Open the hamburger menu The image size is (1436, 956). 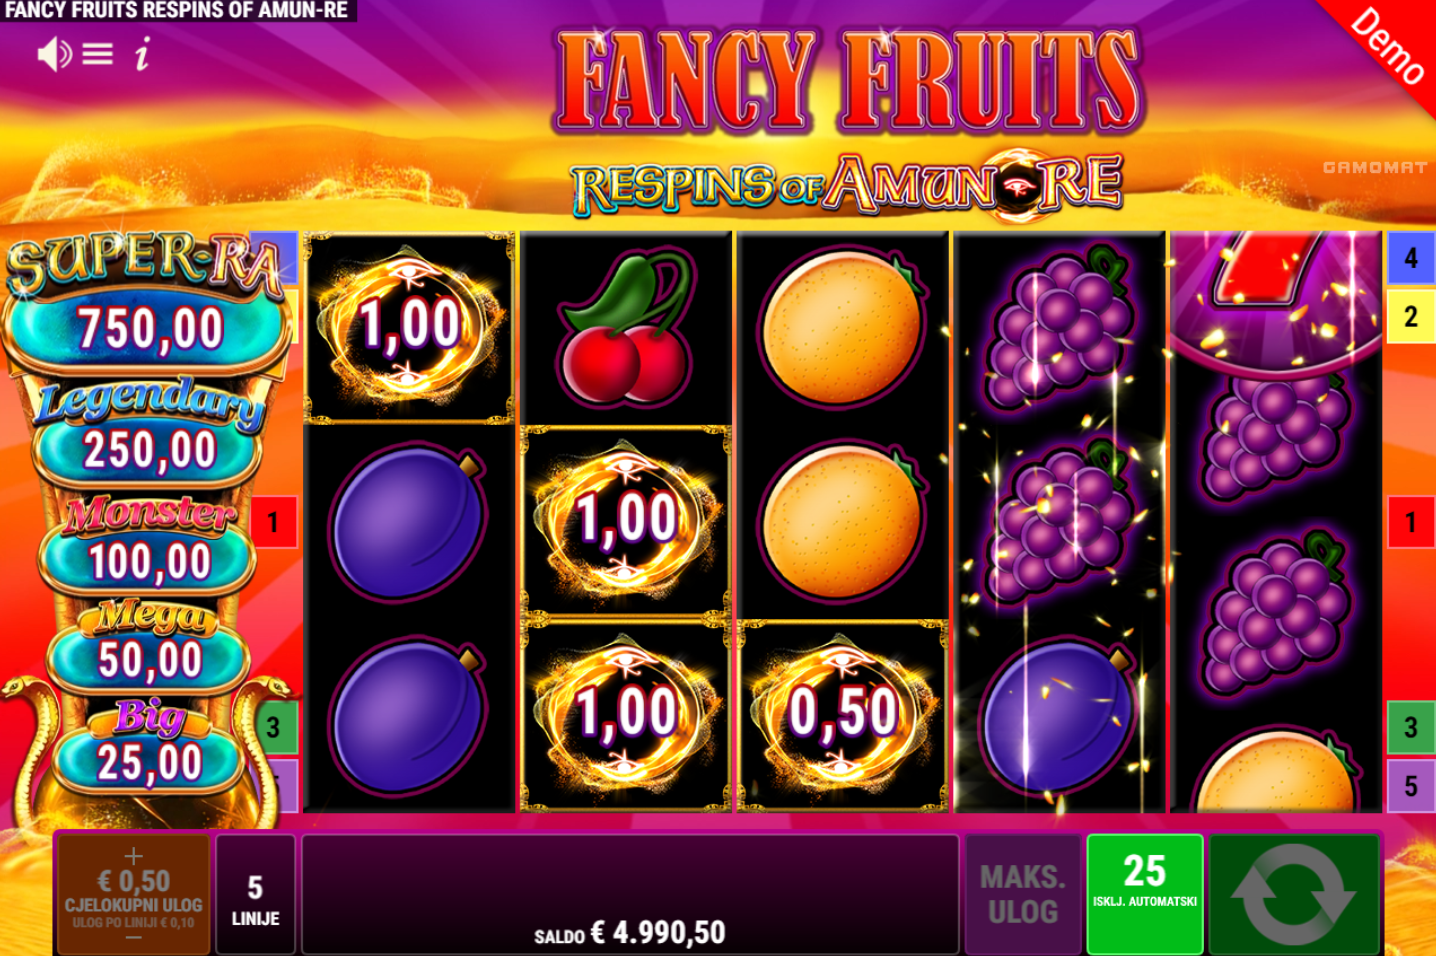click(97, 54)
